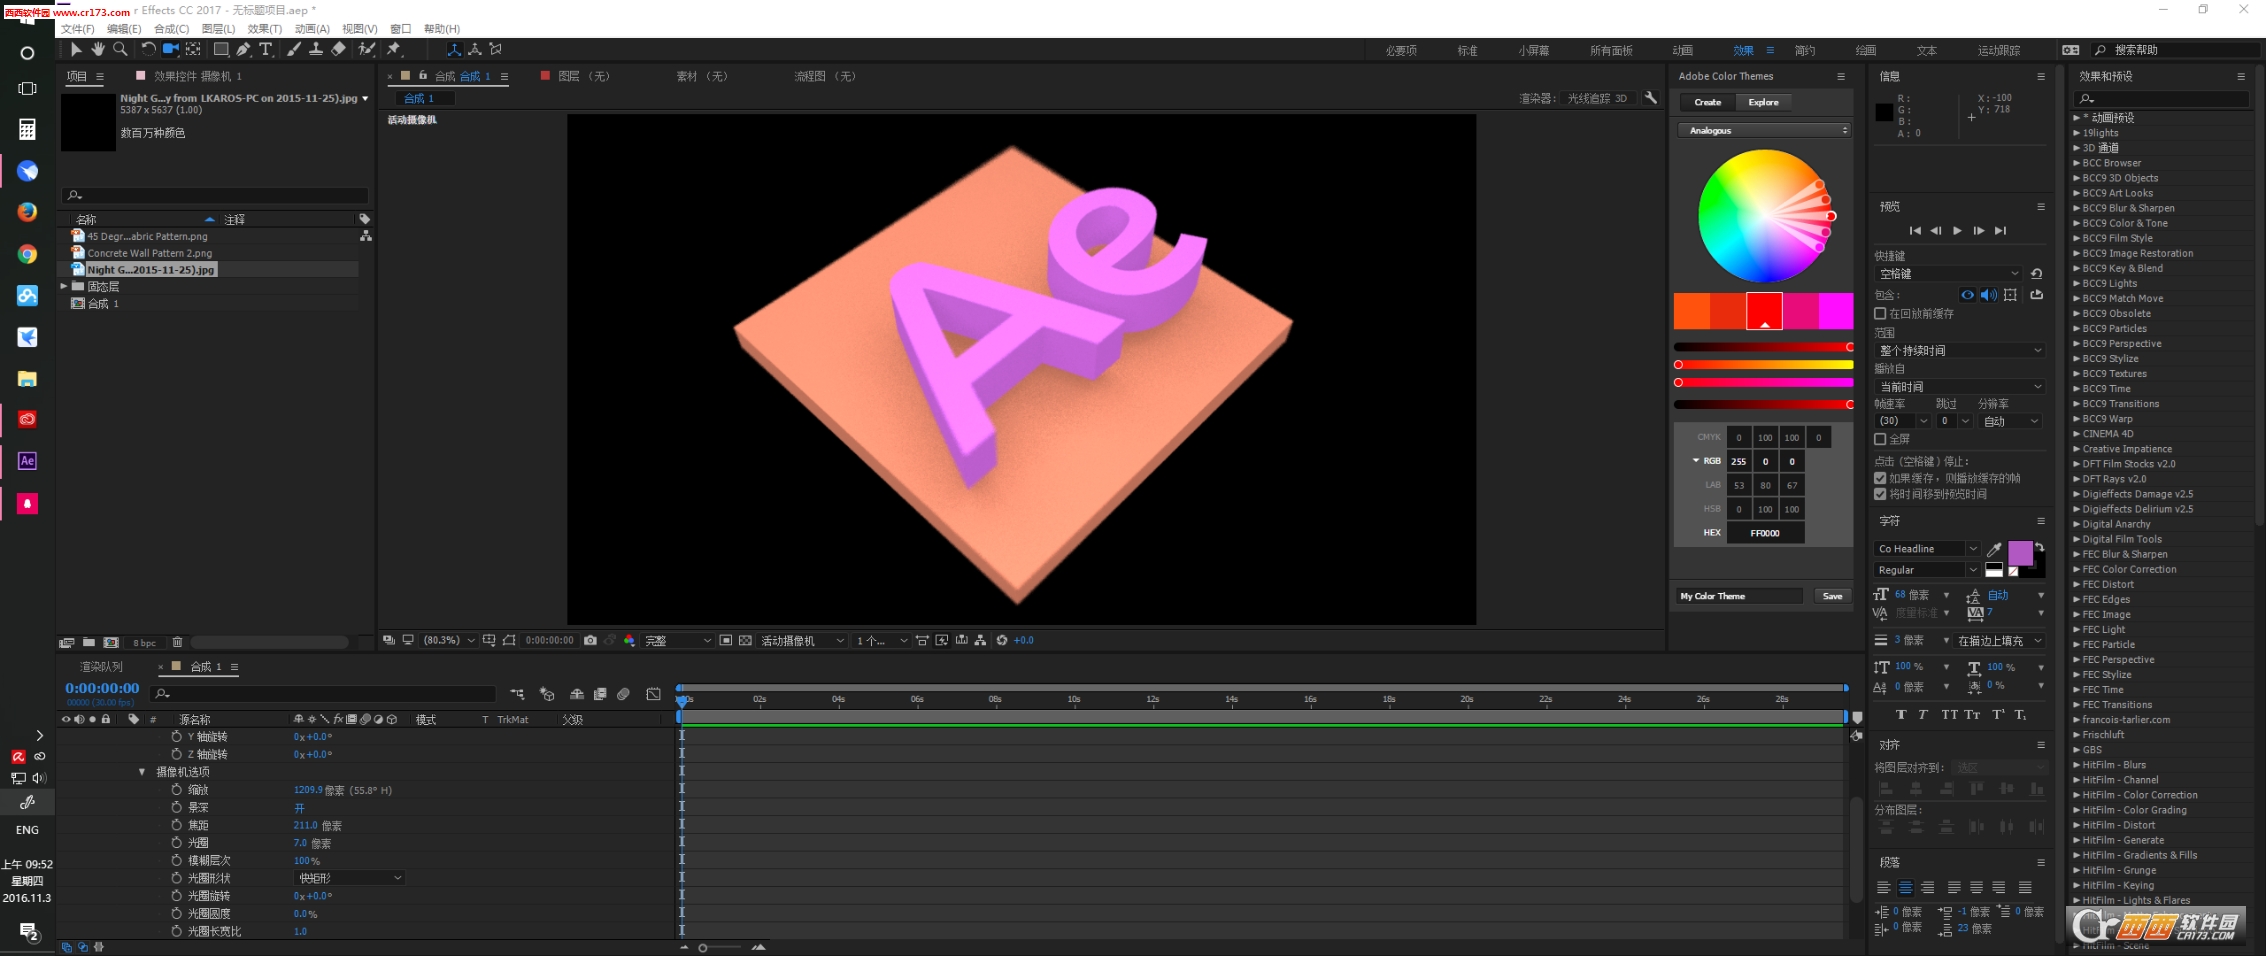Viewport: 2266px width, 956px height.
Task: Open the 整个持续时间 range dropdown
Action: coord(1960,350)
